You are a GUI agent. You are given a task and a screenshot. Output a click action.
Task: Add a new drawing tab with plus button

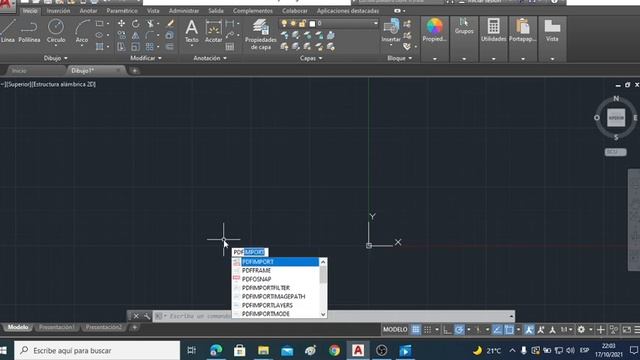click(135, 71)
